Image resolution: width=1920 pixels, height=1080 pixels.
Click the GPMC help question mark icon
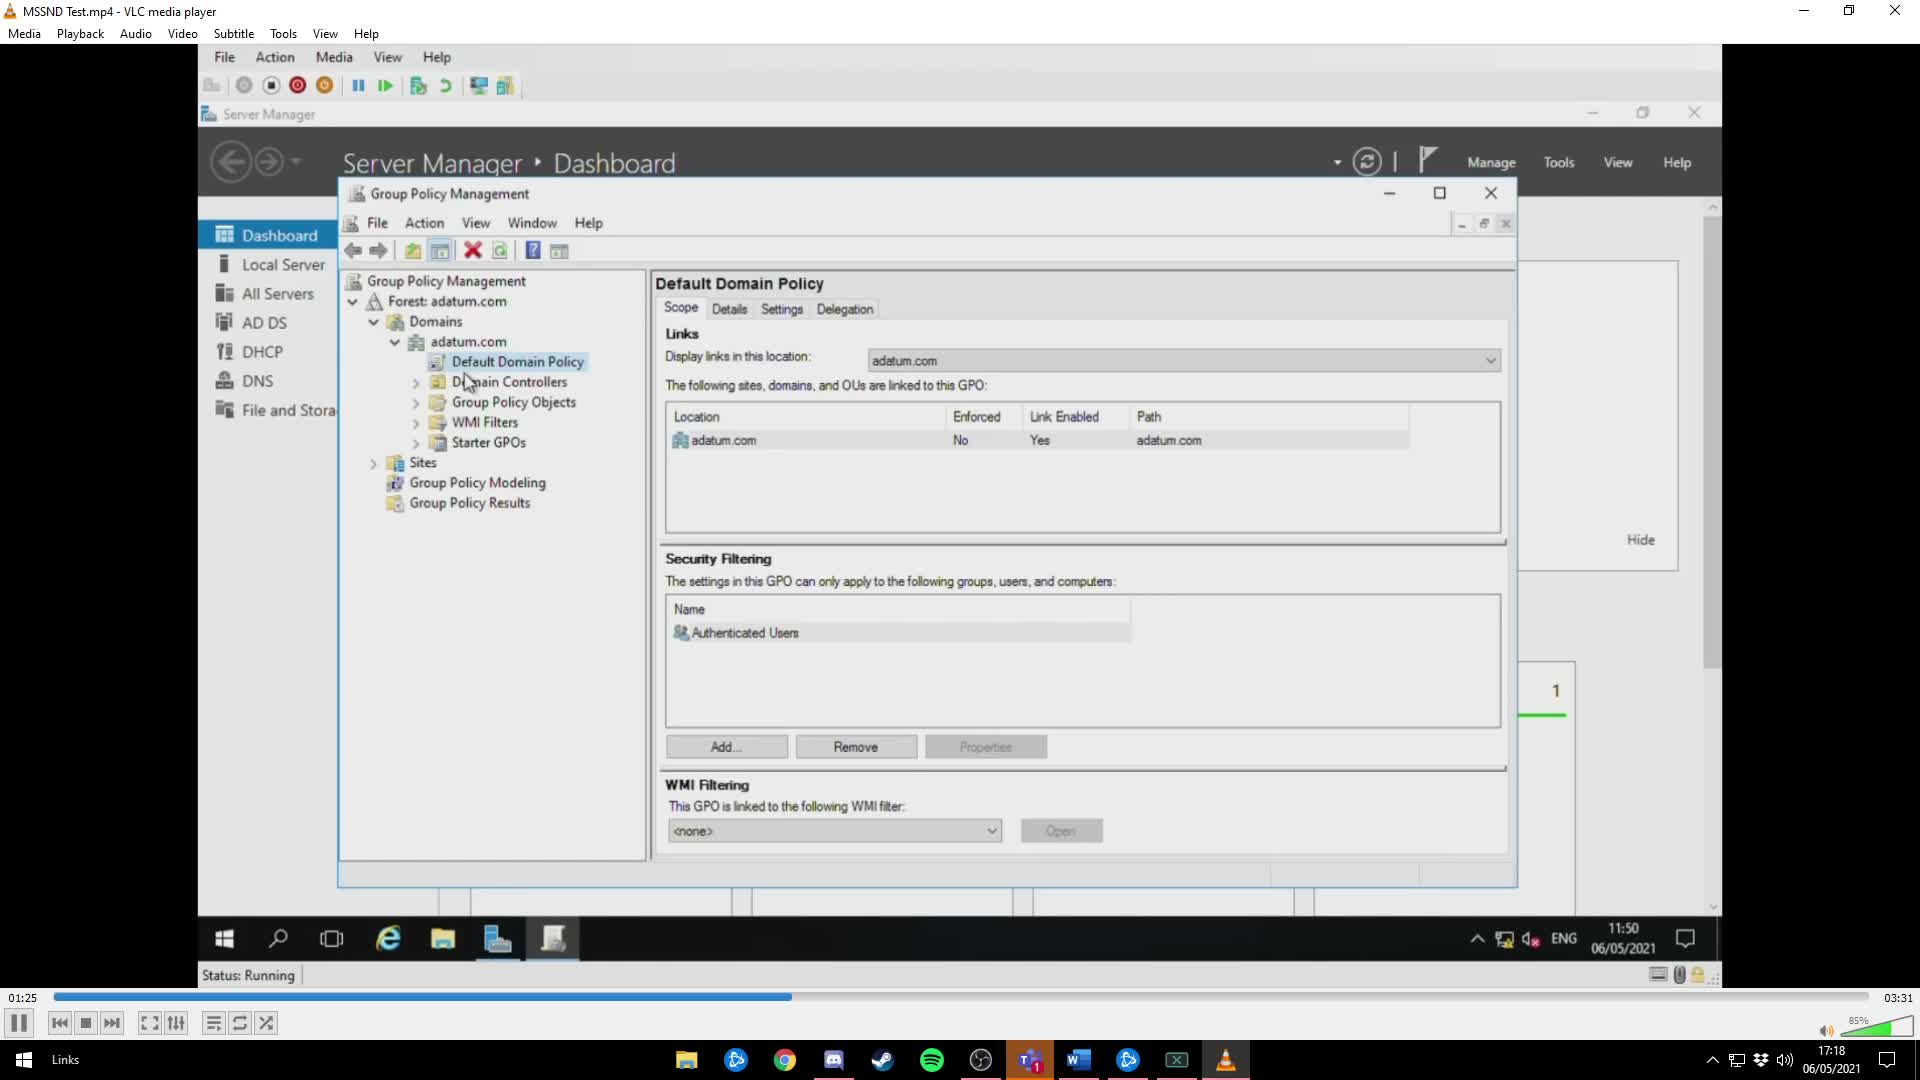(x=533, y=251)
